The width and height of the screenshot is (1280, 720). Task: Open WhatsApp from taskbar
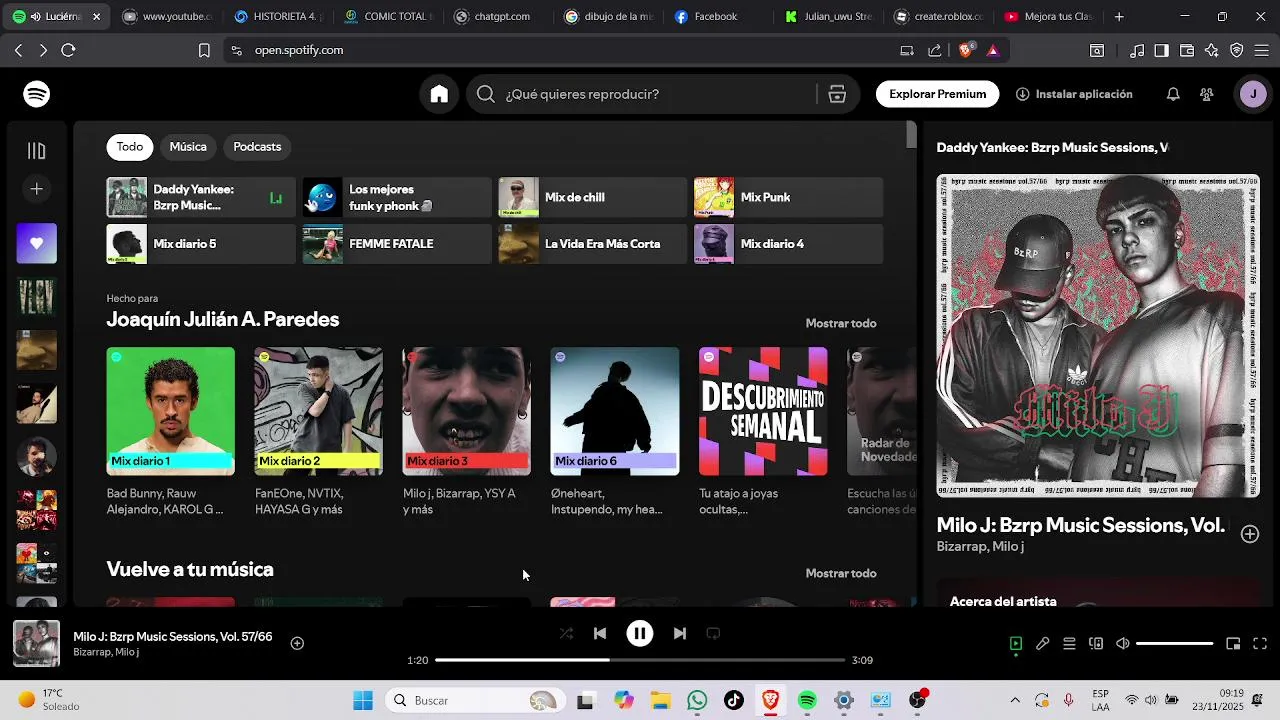(x=697, y=701)
